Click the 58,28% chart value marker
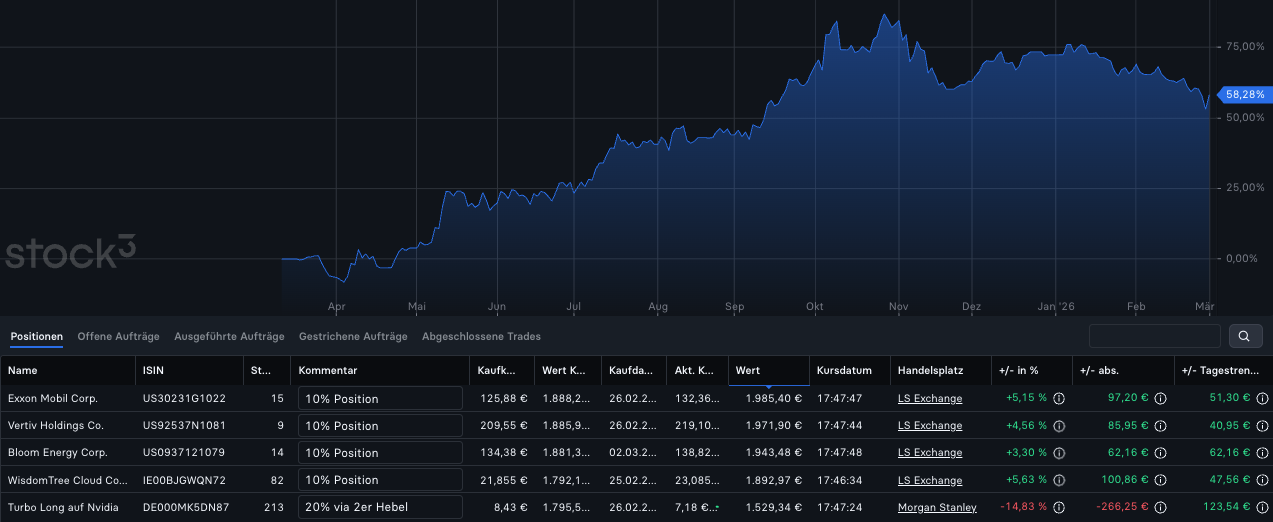The image size is (1273, 522). (1243, 93)
